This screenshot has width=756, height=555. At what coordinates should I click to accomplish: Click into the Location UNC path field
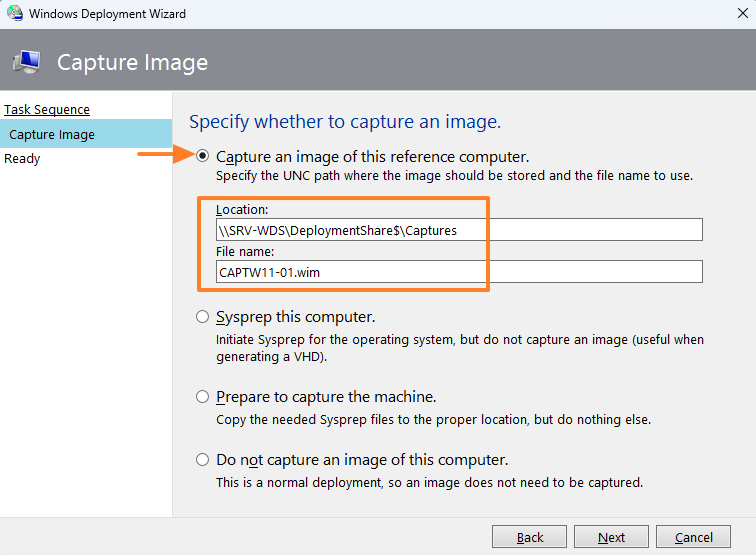click(459, 230)
